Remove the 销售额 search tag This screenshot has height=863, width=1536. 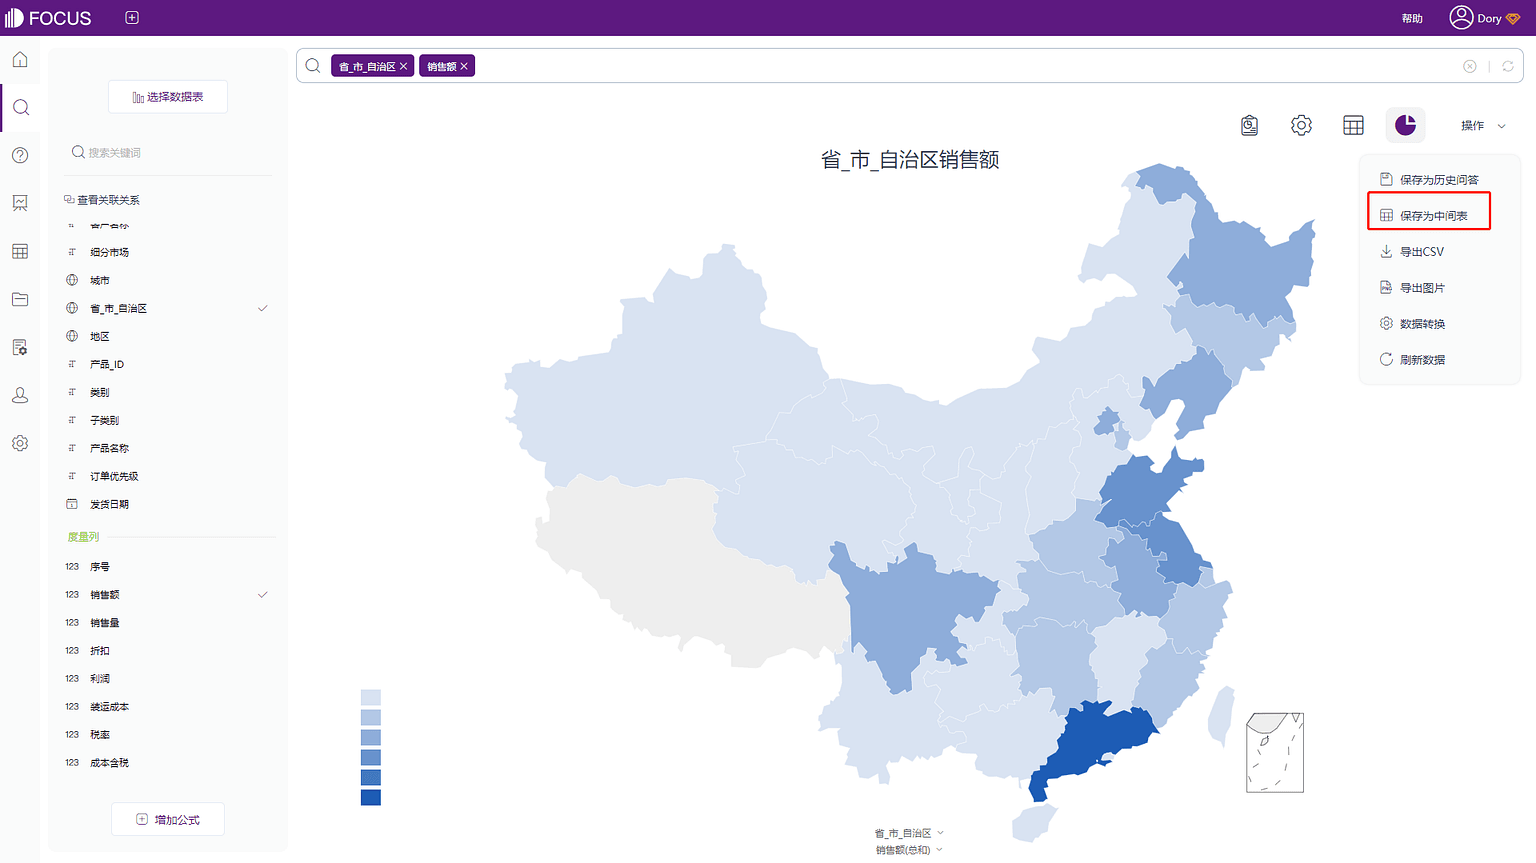(464, 67)
